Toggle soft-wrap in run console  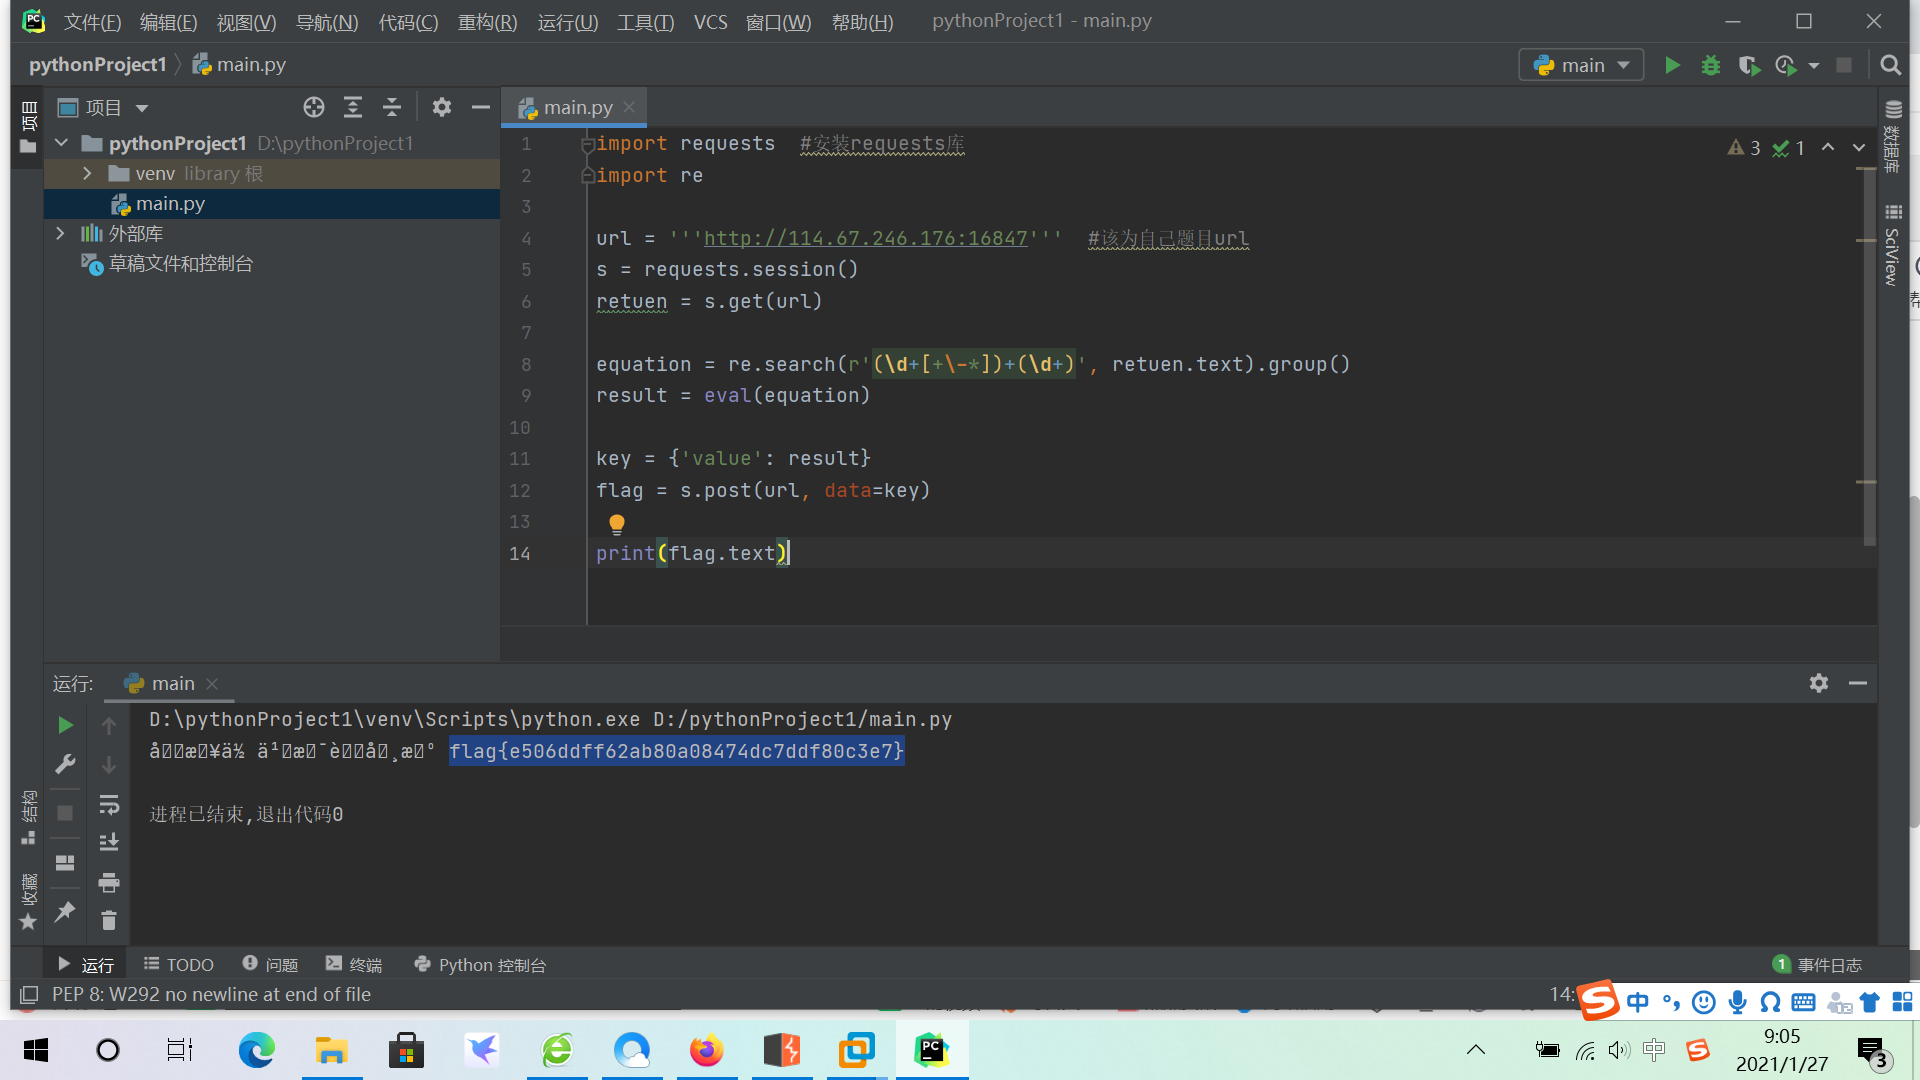pyautogui.click(x=109, y=805)
